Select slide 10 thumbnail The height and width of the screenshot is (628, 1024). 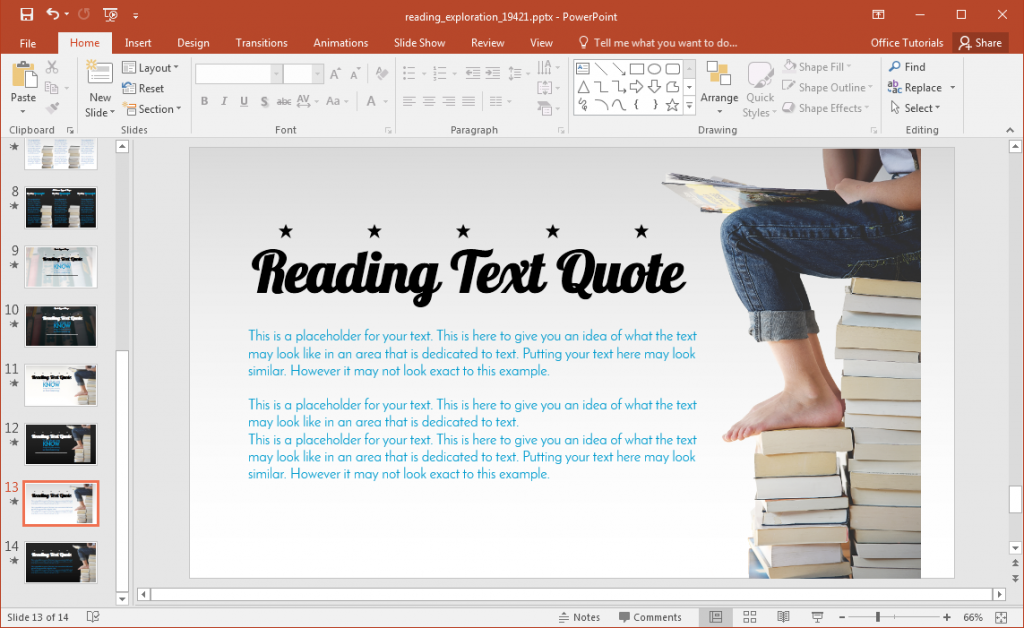60,325
